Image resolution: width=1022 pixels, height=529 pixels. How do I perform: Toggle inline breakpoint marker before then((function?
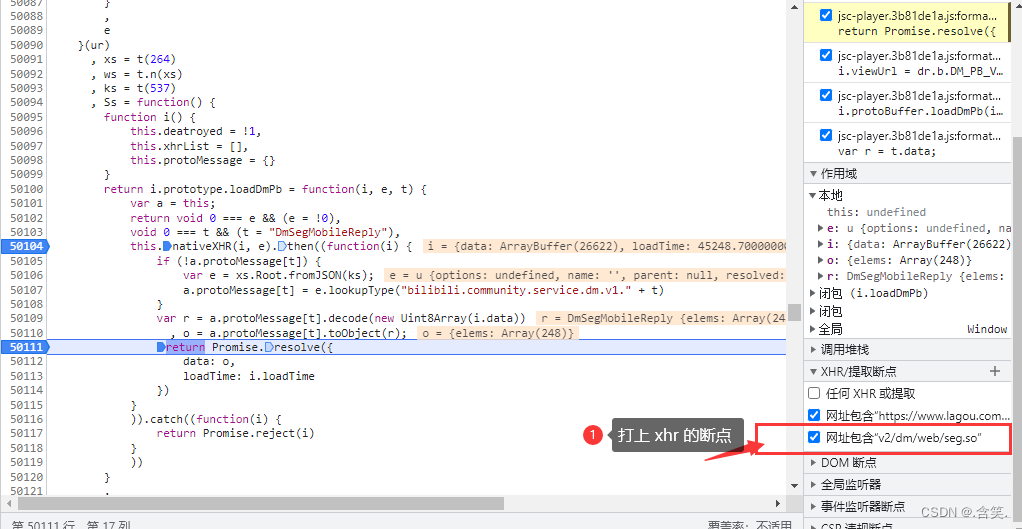[x=282, y=246]
